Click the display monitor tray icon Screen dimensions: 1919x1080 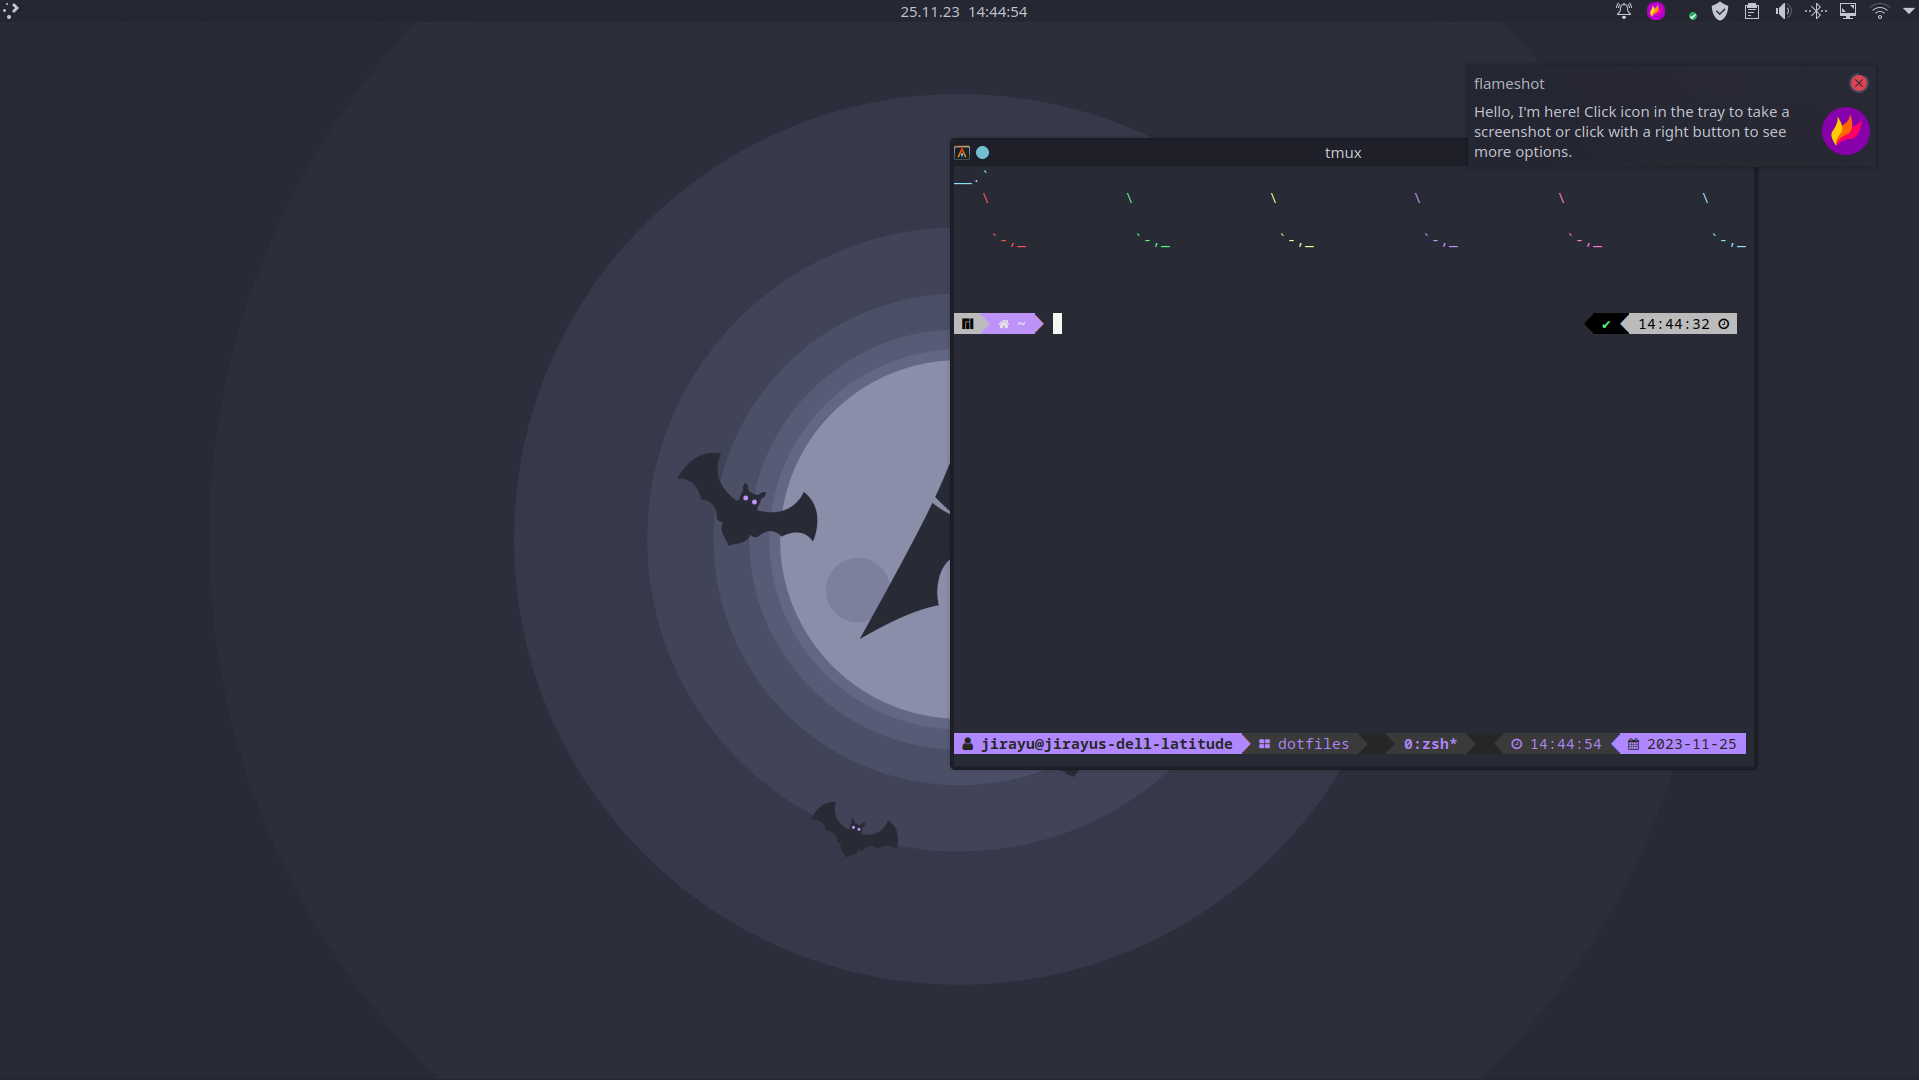pyautogui.click(x=1848, y=12)
